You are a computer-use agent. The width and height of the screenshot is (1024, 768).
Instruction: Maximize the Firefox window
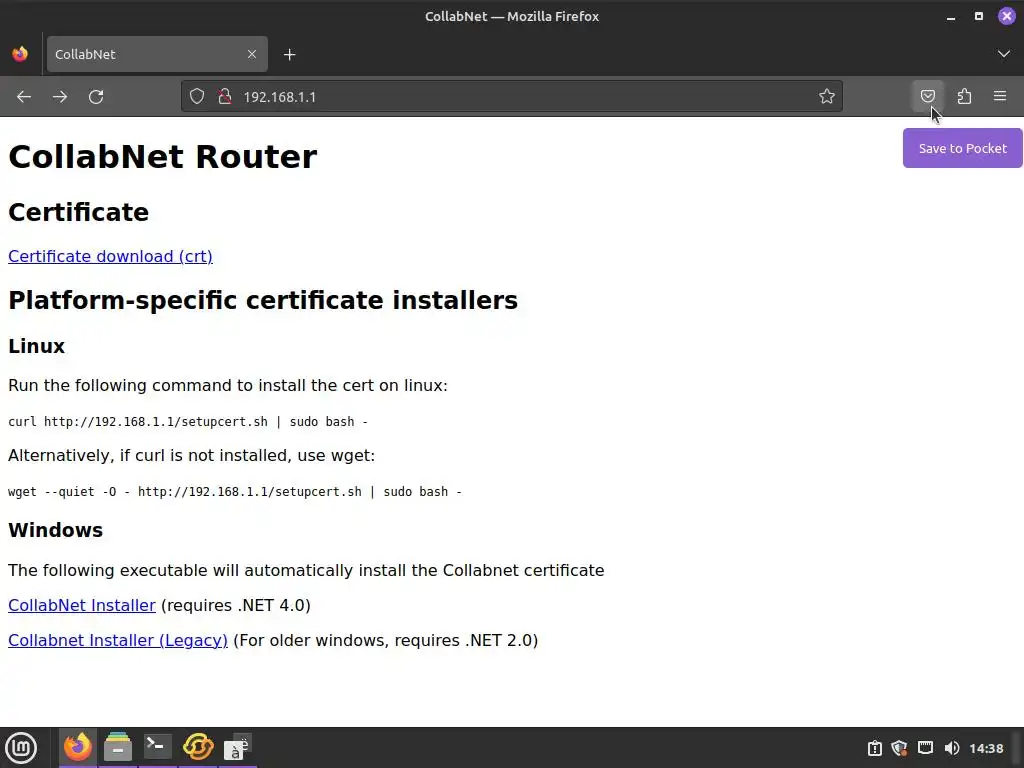pyautogui.click(x=978, y=16)
